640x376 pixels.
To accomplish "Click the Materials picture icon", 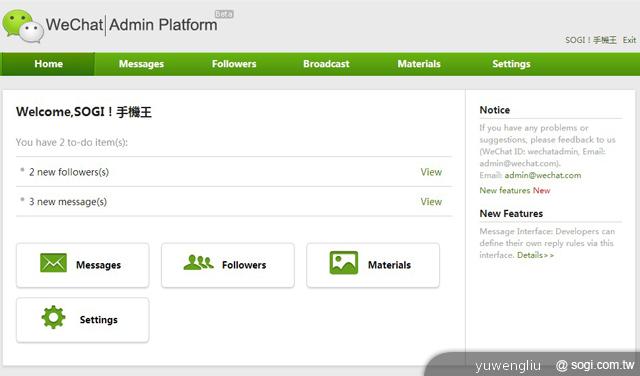I will pos(344,263).
